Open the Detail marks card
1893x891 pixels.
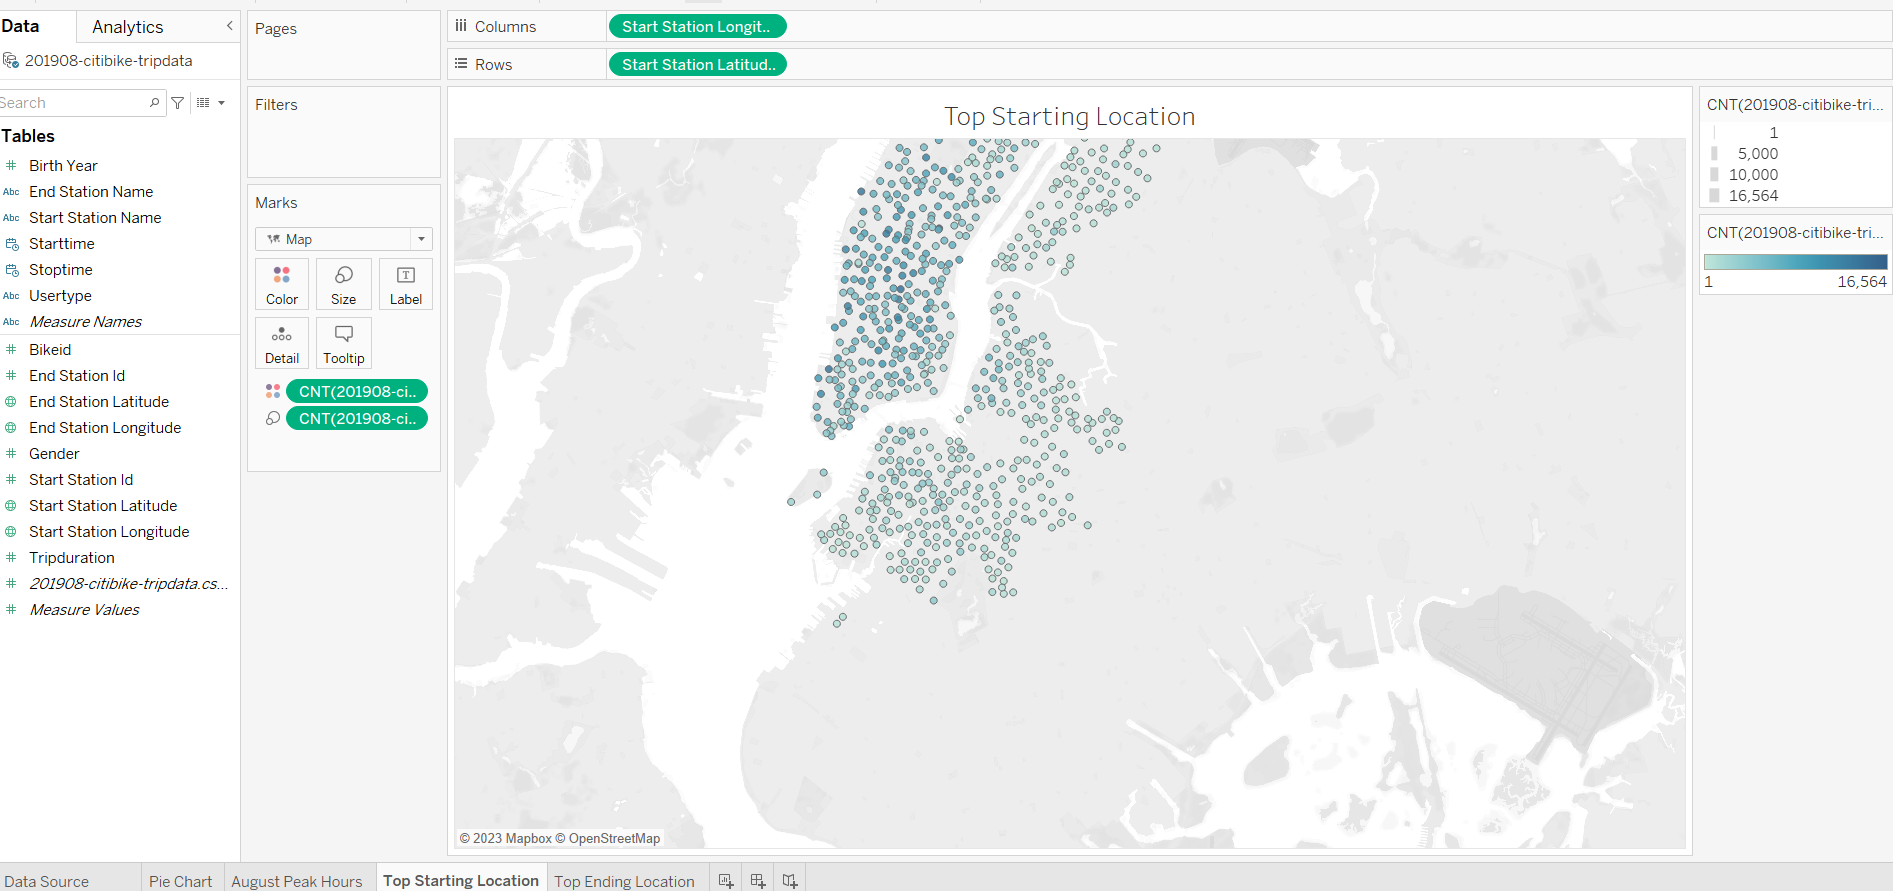pos(282,343)
